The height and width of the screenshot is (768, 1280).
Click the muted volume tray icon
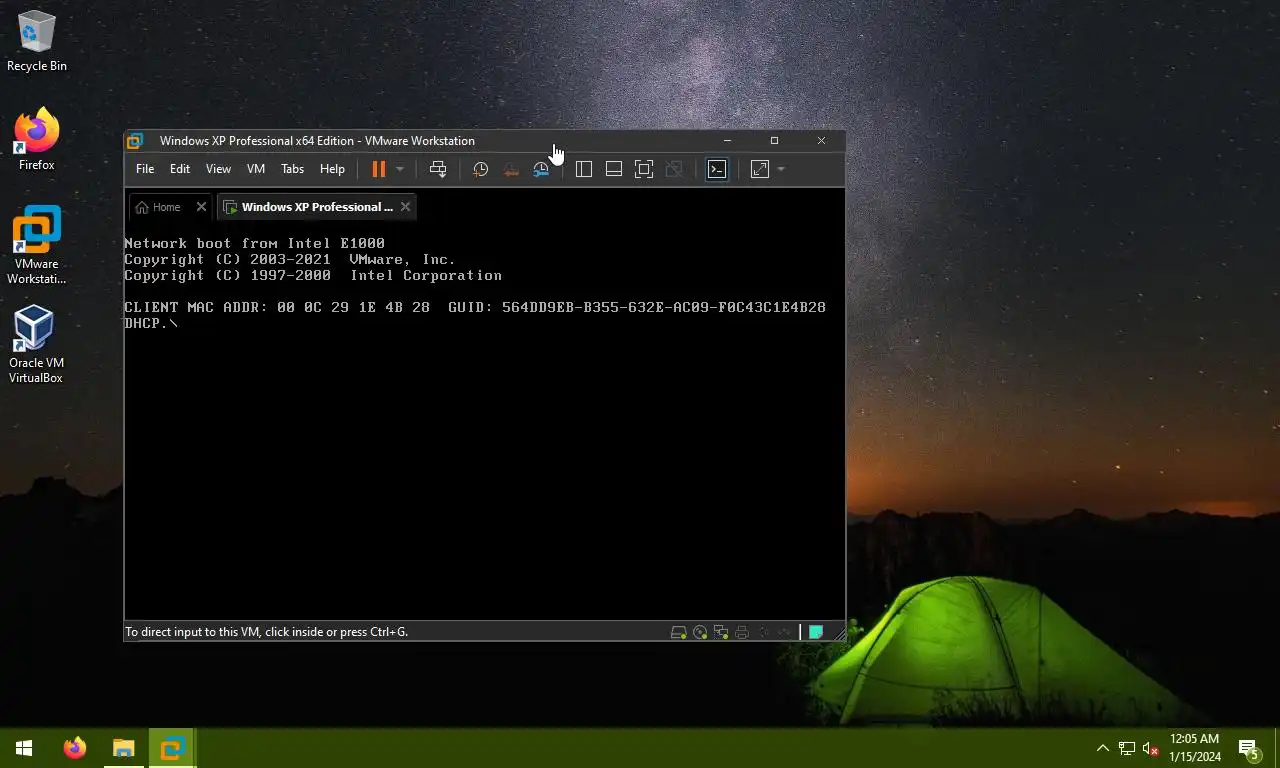[1150, 748]
